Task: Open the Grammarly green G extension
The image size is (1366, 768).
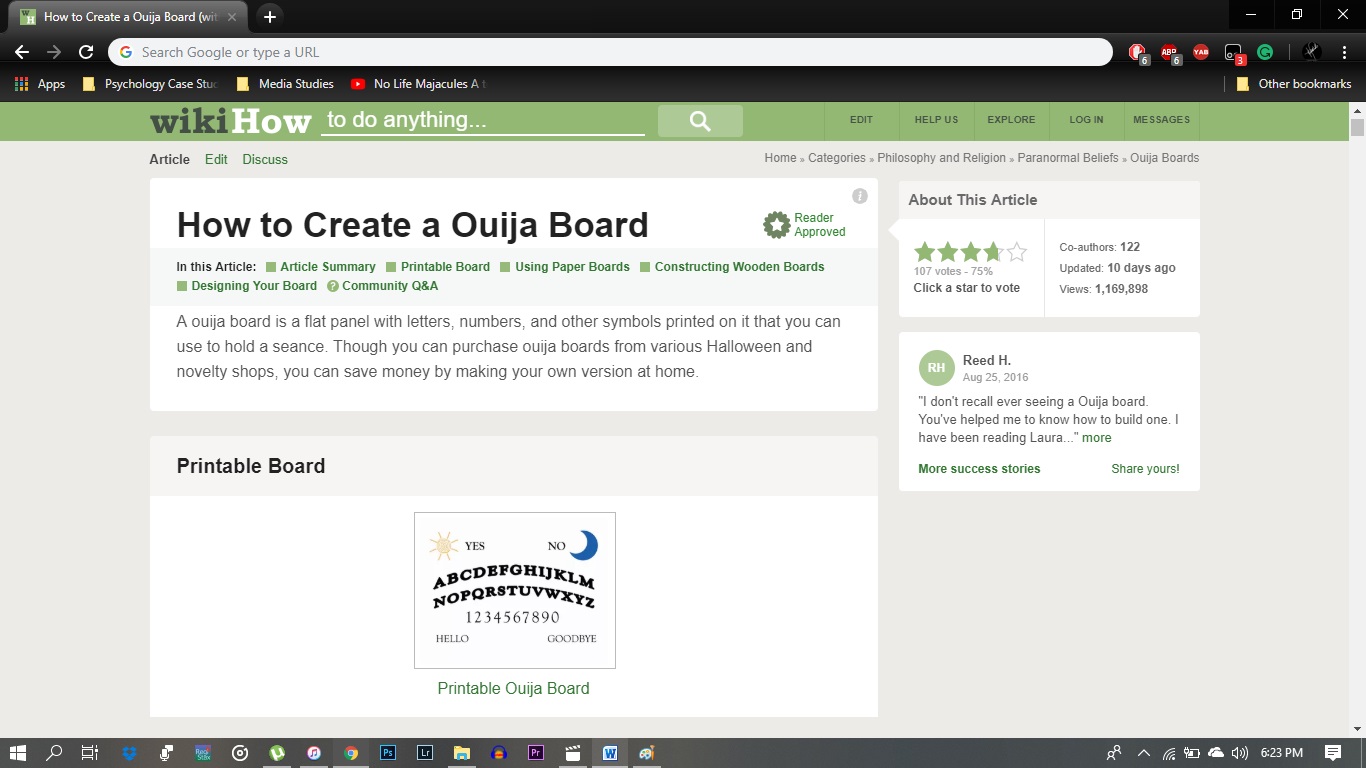Action: [1265, 52]
